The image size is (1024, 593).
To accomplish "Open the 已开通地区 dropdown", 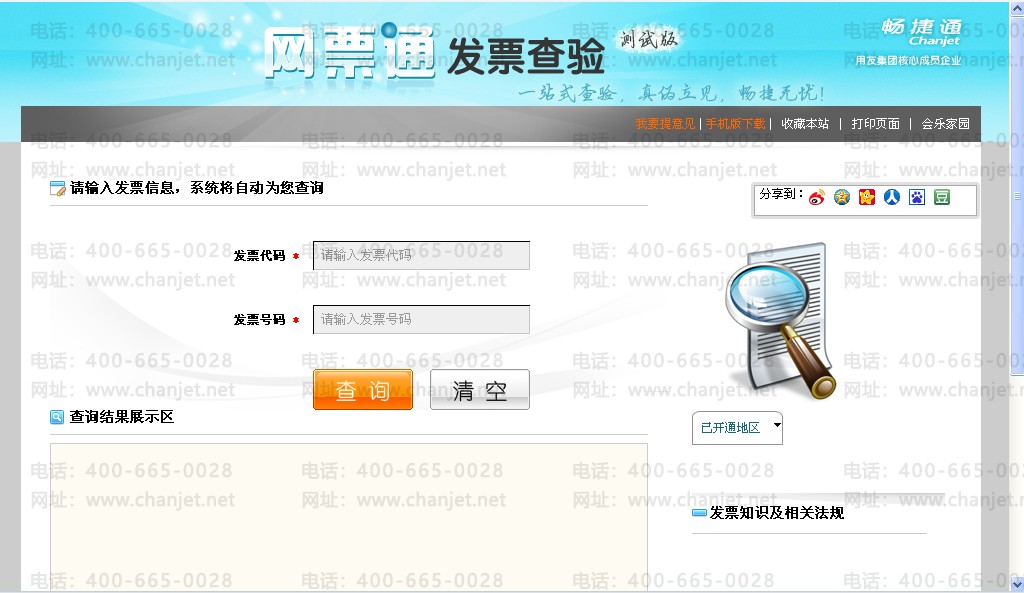I will [737, 428].
